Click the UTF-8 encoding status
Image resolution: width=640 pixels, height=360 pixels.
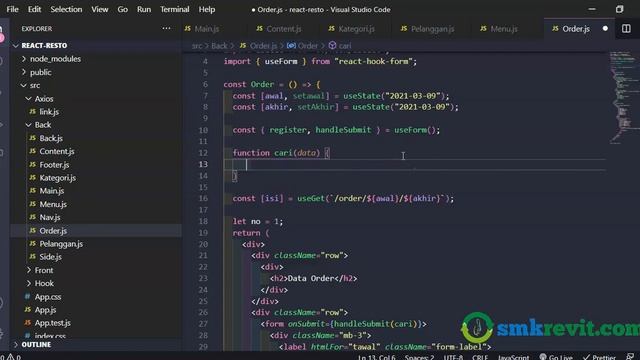tap(453, 357)
